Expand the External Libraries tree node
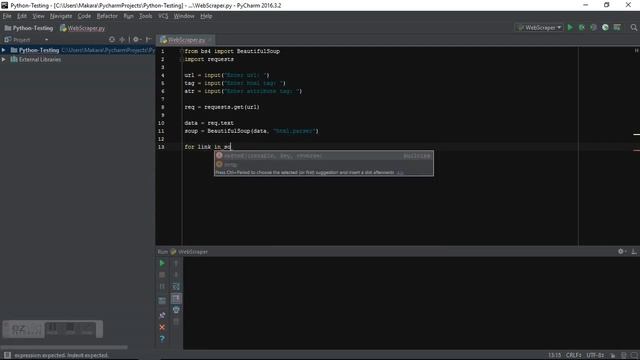The height and width of the screenshot is (360, 640). point(4,60)
